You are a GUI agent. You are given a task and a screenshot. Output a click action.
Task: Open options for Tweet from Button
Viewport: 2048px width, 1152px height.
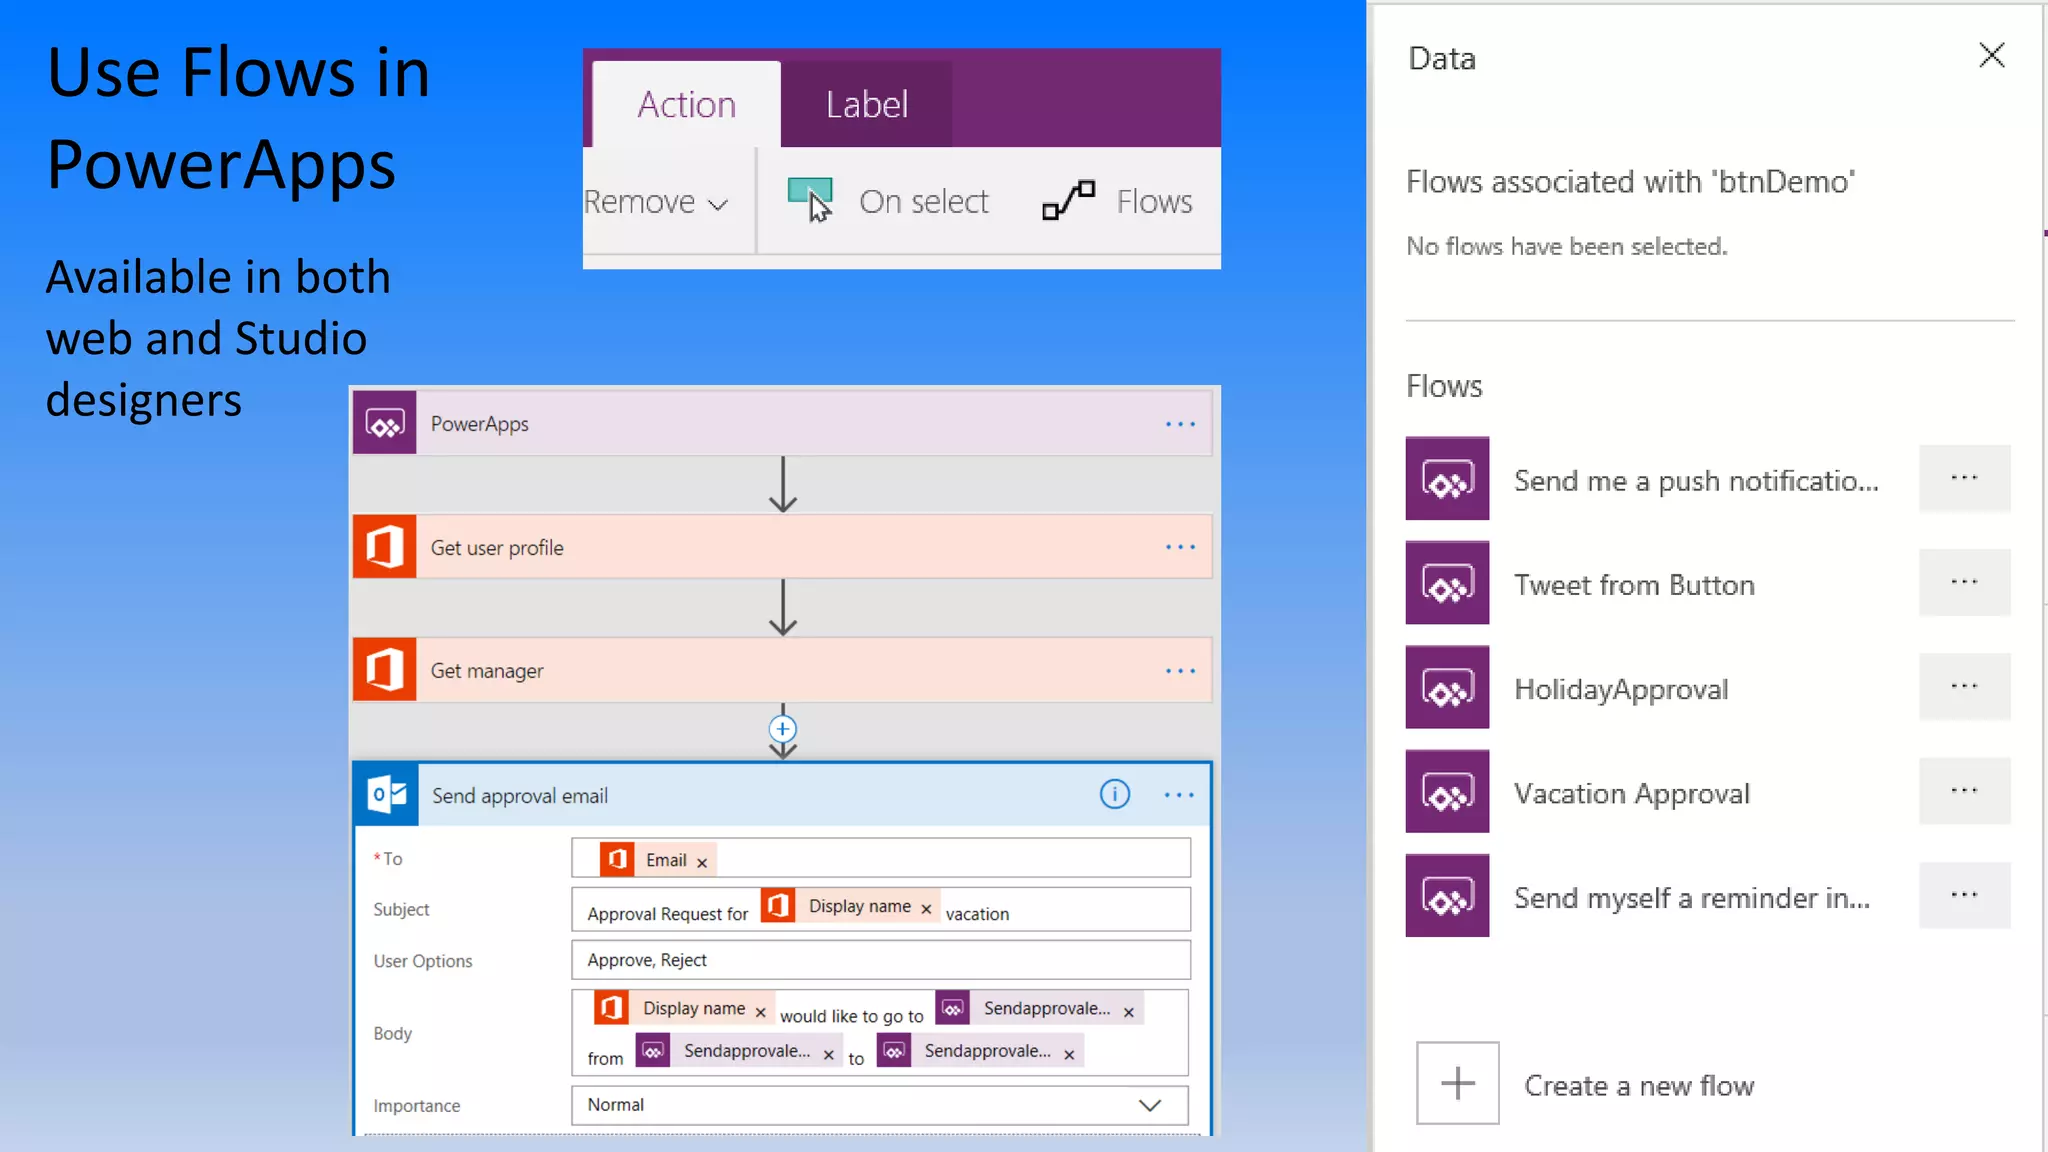pos(1964,582)
